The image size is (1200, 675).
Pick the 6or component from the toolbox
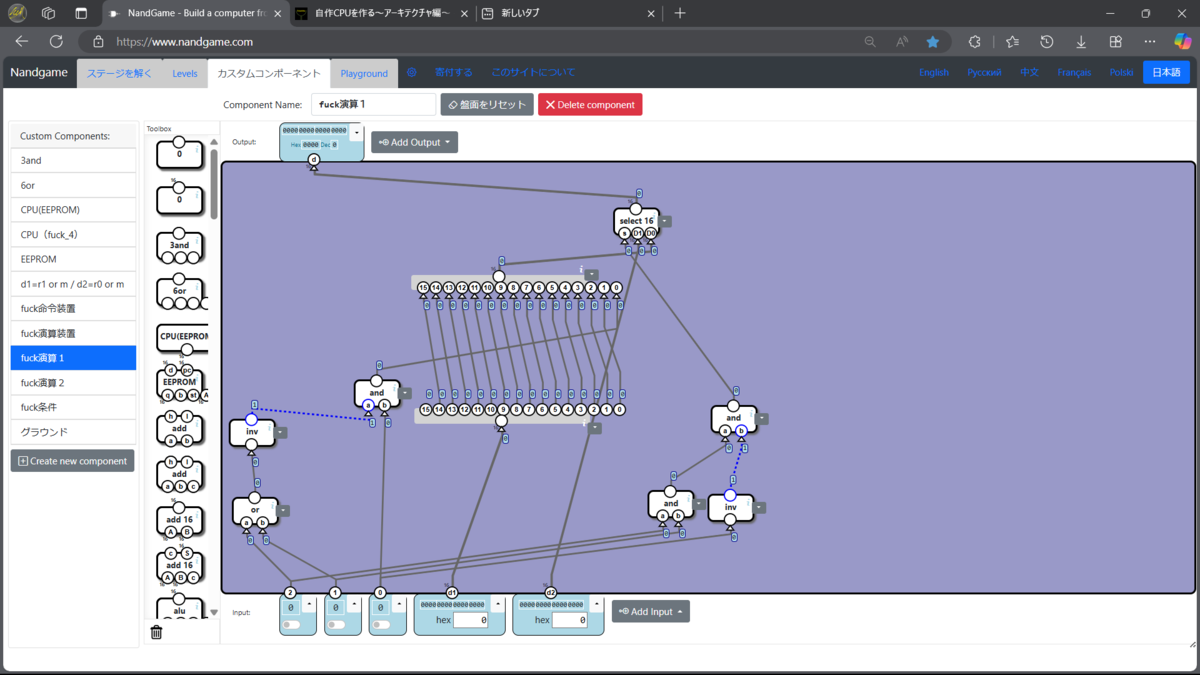click(180, 292)
